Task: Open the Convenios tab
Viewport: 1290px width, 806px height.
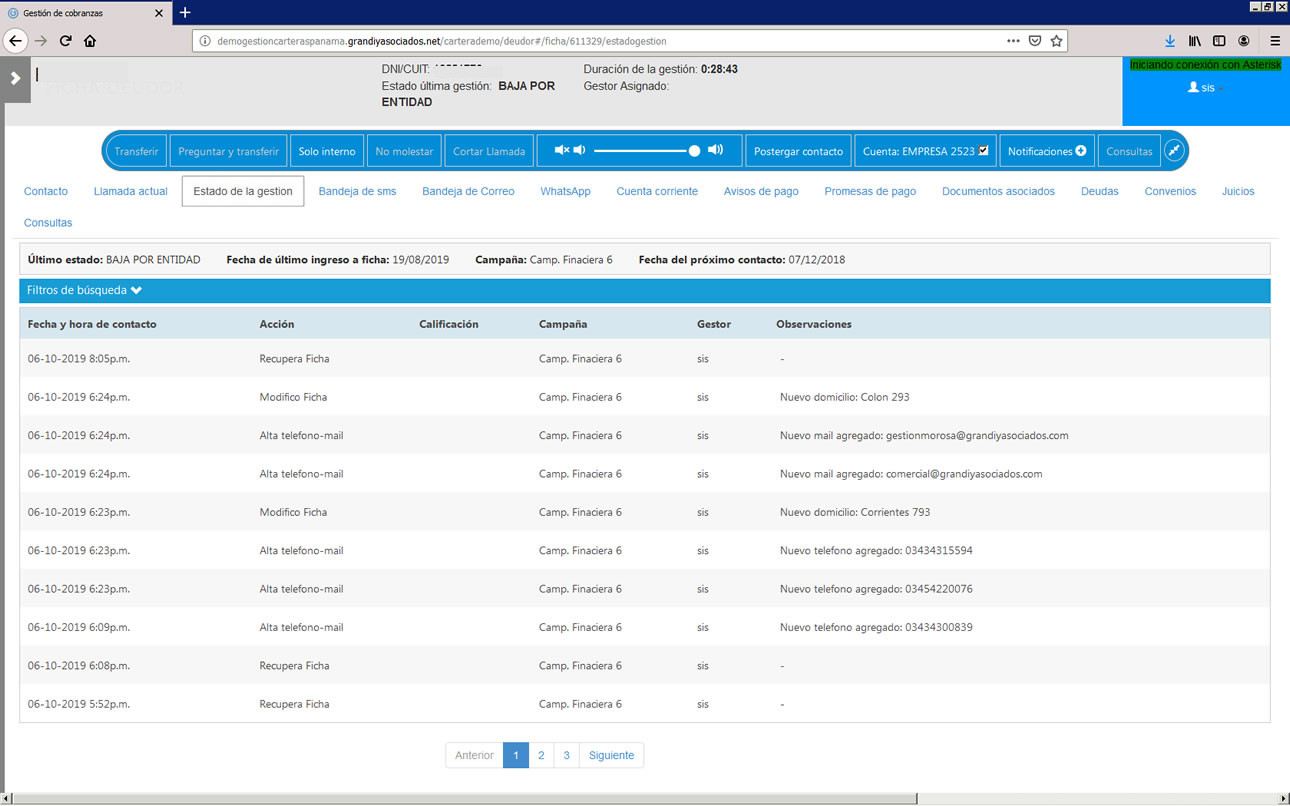Action: point(1170,191)
